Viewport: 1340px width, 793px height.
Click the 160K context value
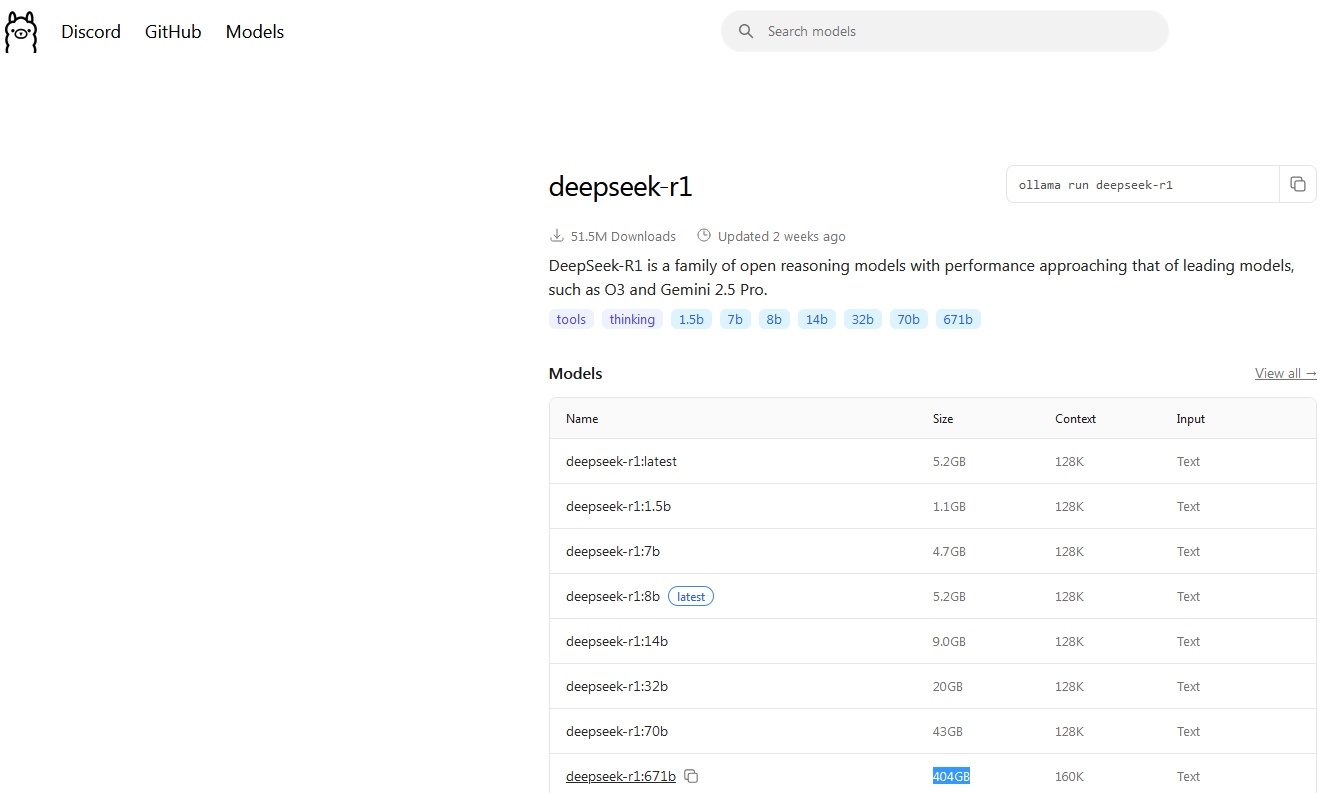point(1069,776)
